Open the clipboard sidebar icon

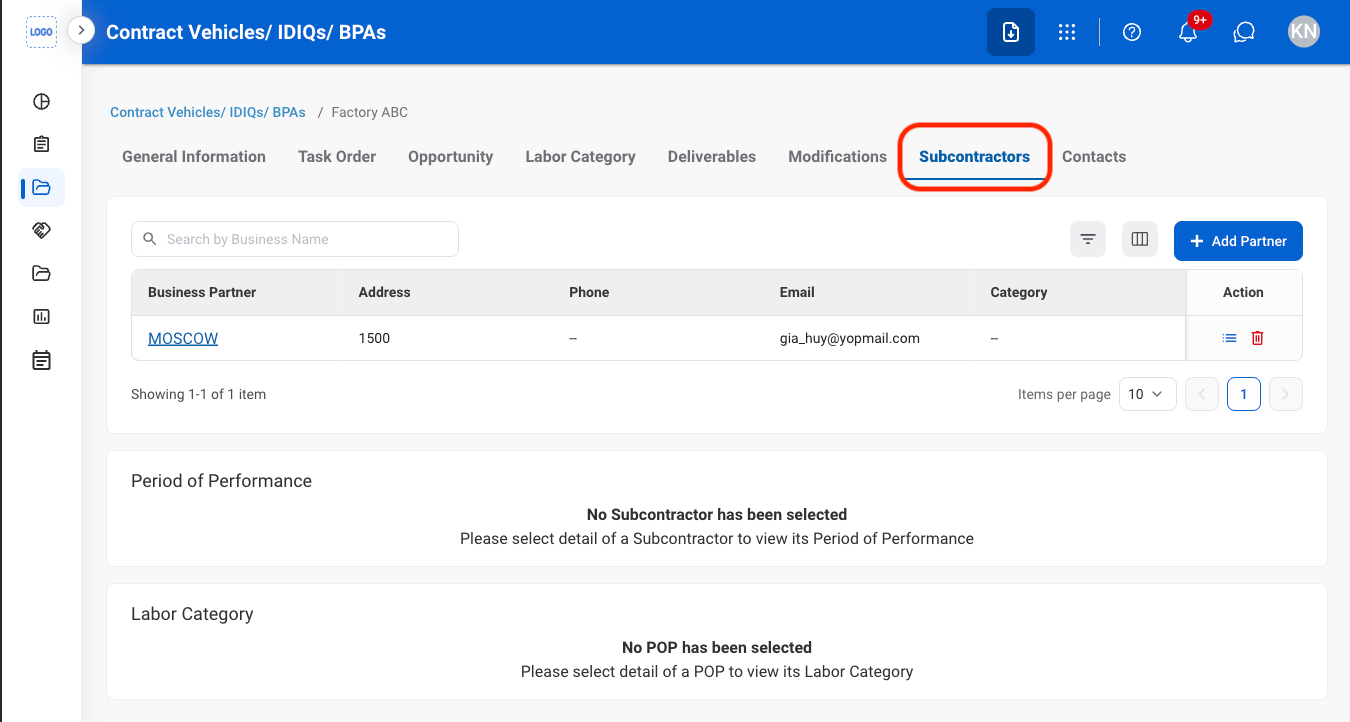click(x=41, y=144)
